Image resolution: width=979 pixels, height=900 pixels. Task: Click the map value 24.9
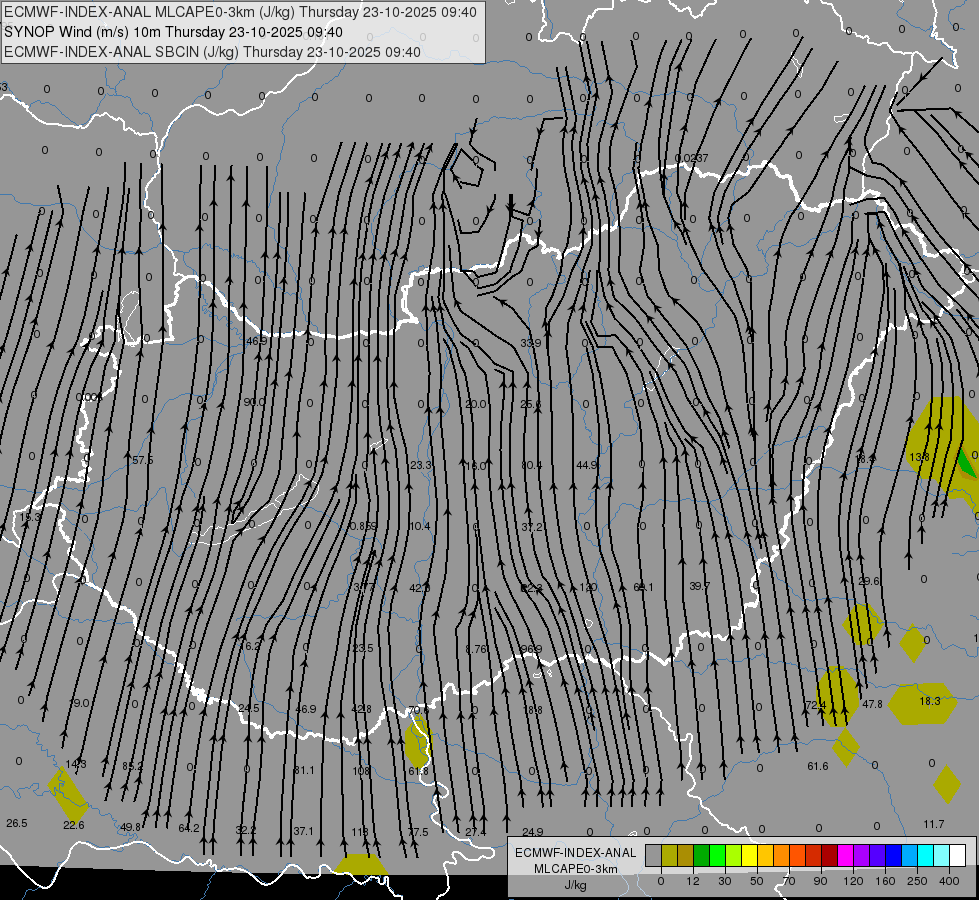tap(533, 832)
